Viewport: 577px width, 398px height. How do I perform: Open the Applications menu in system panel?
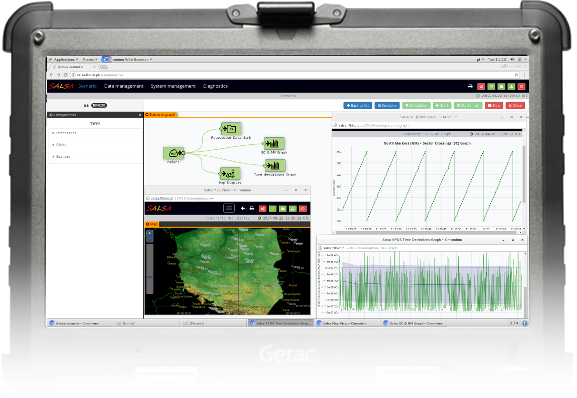tap(65, 59)
